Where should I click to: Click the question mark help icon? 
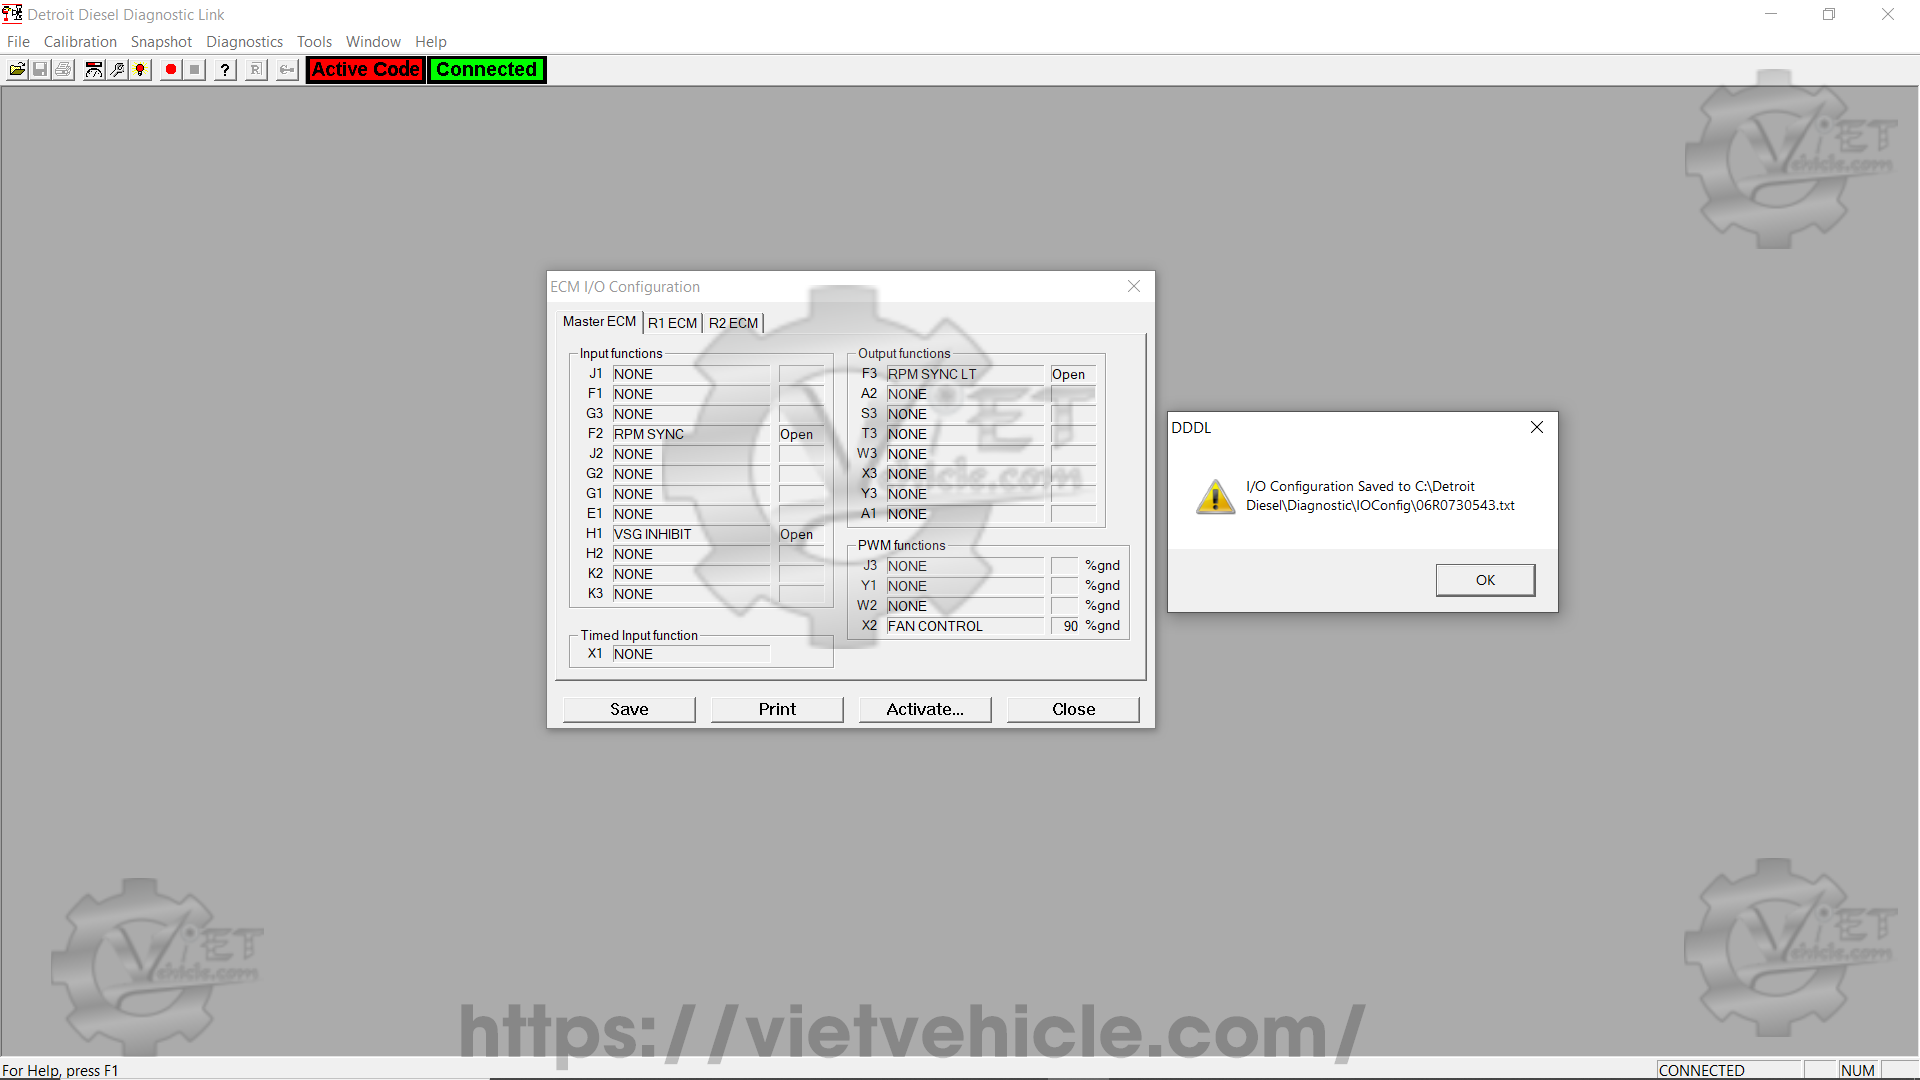[225, 69]
